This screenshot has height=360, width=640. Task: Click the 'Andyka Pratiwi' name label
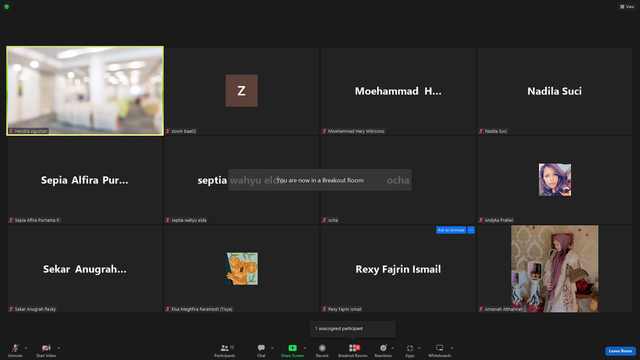coord(499,220)
